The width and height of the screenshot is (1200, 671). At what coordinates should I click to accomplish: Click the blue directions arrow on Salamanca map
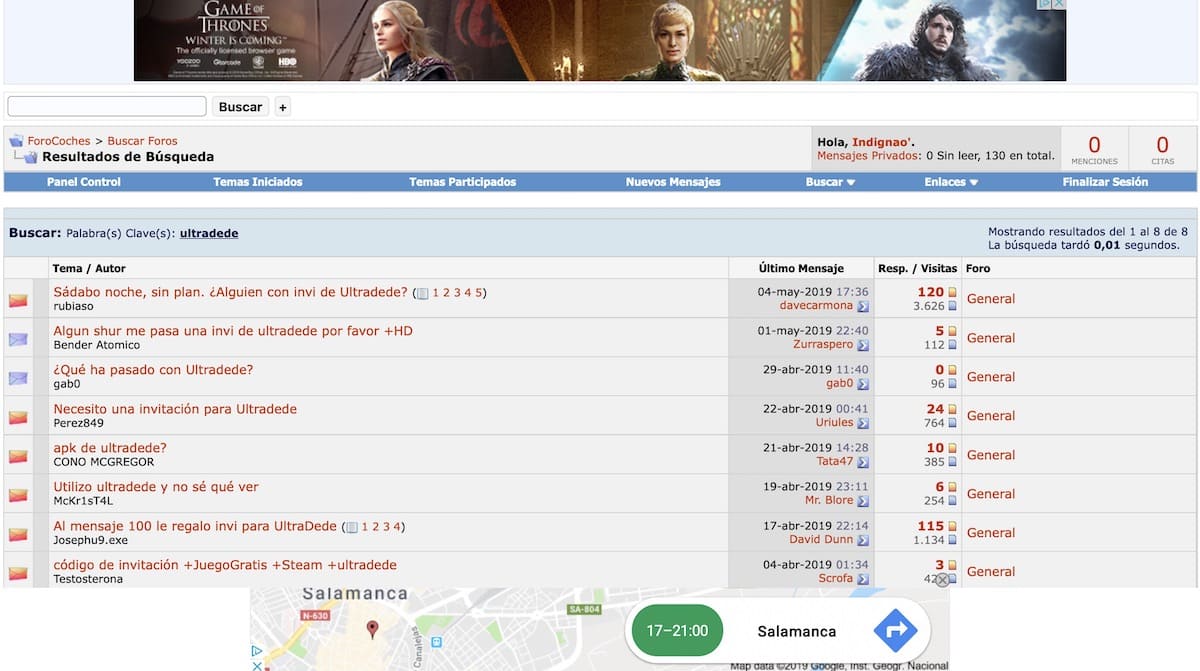pos(895,631)
